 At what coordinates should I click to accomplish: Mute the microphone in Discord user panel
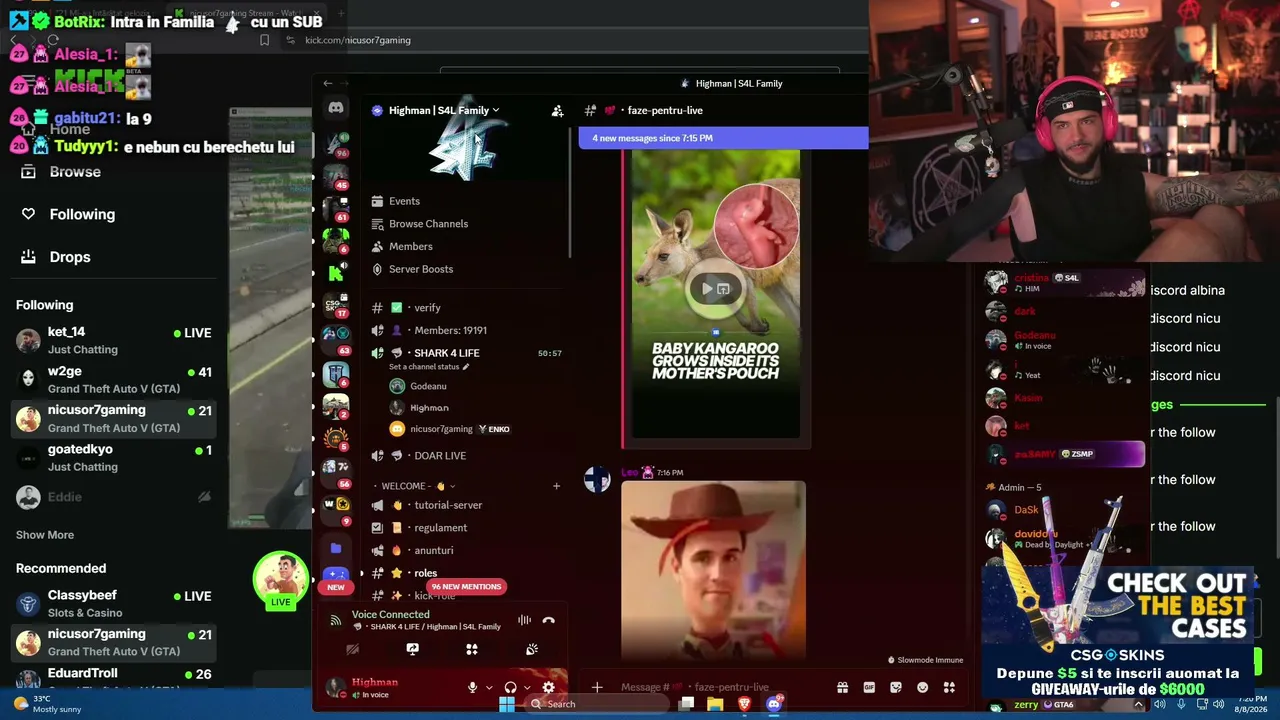coord(473,688)
